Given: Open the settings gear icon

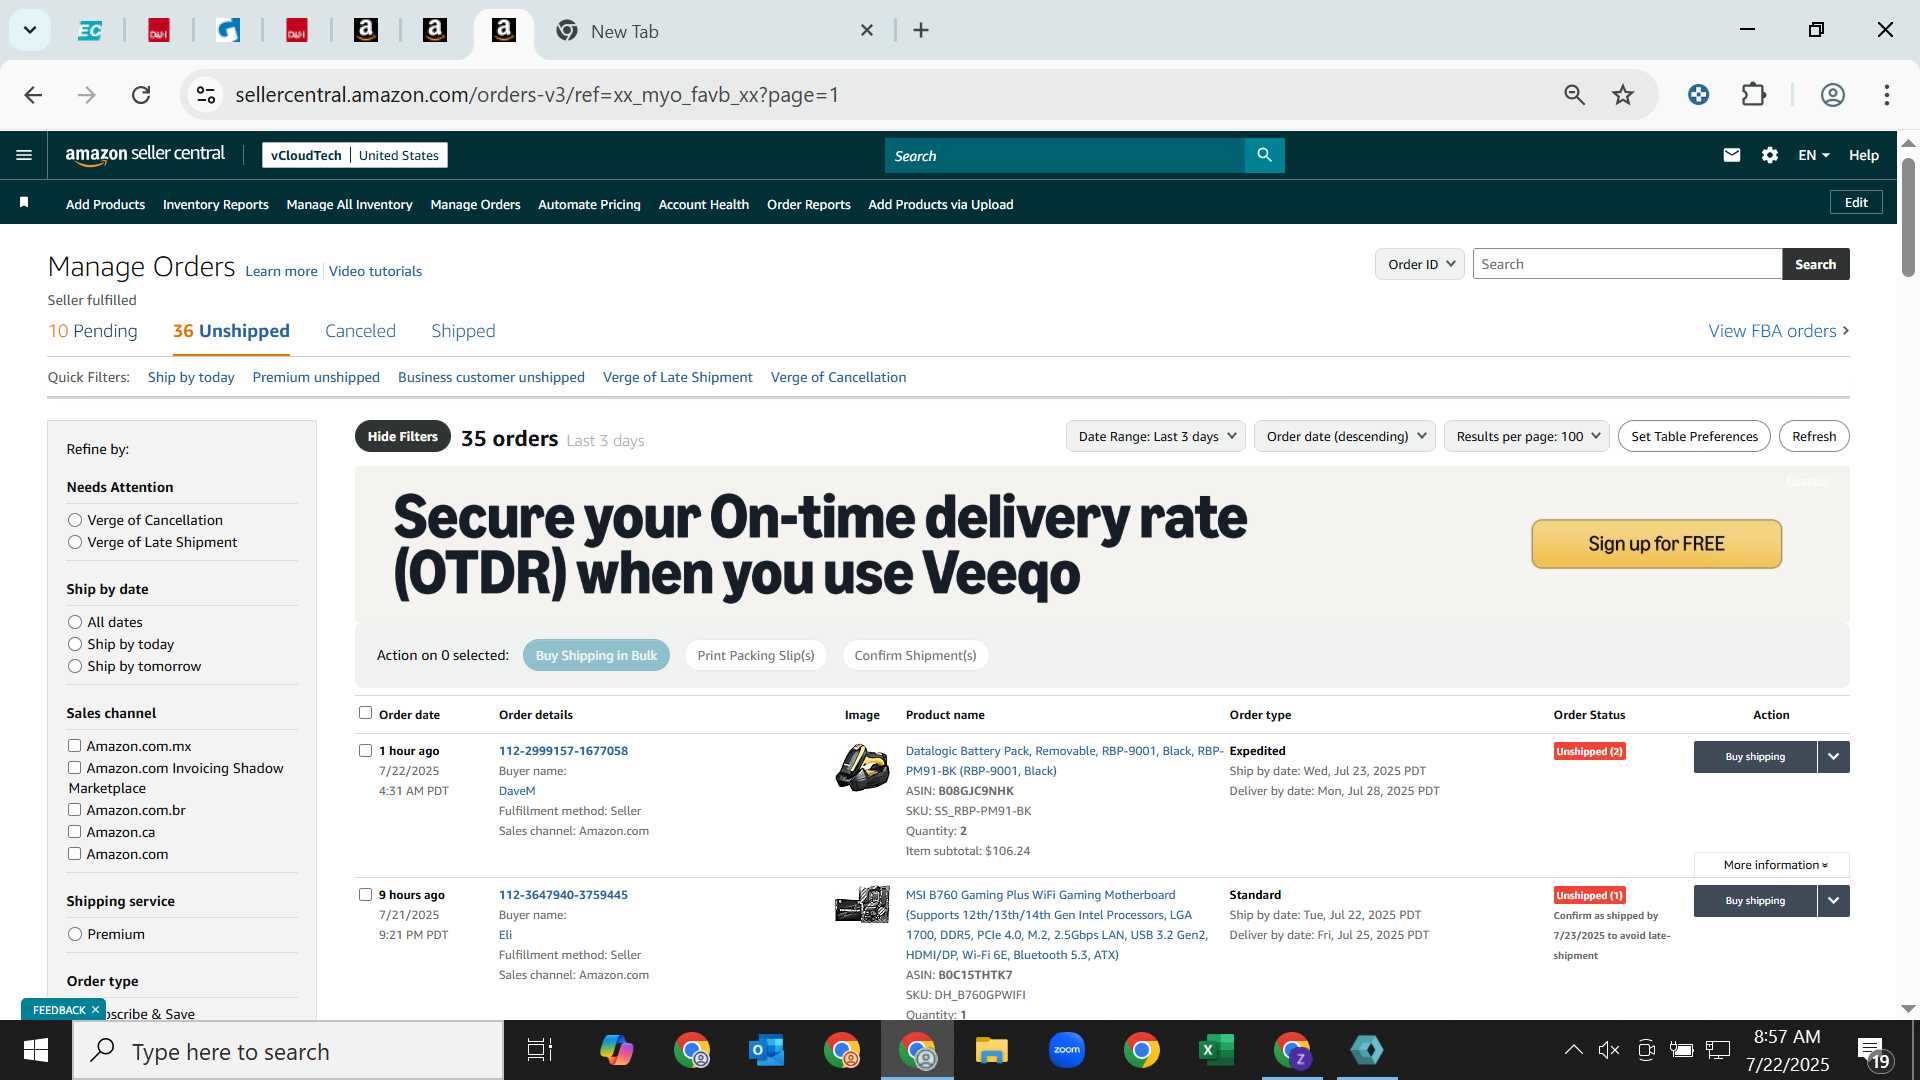Looking at the screenshot, I should coord(1770,155).
